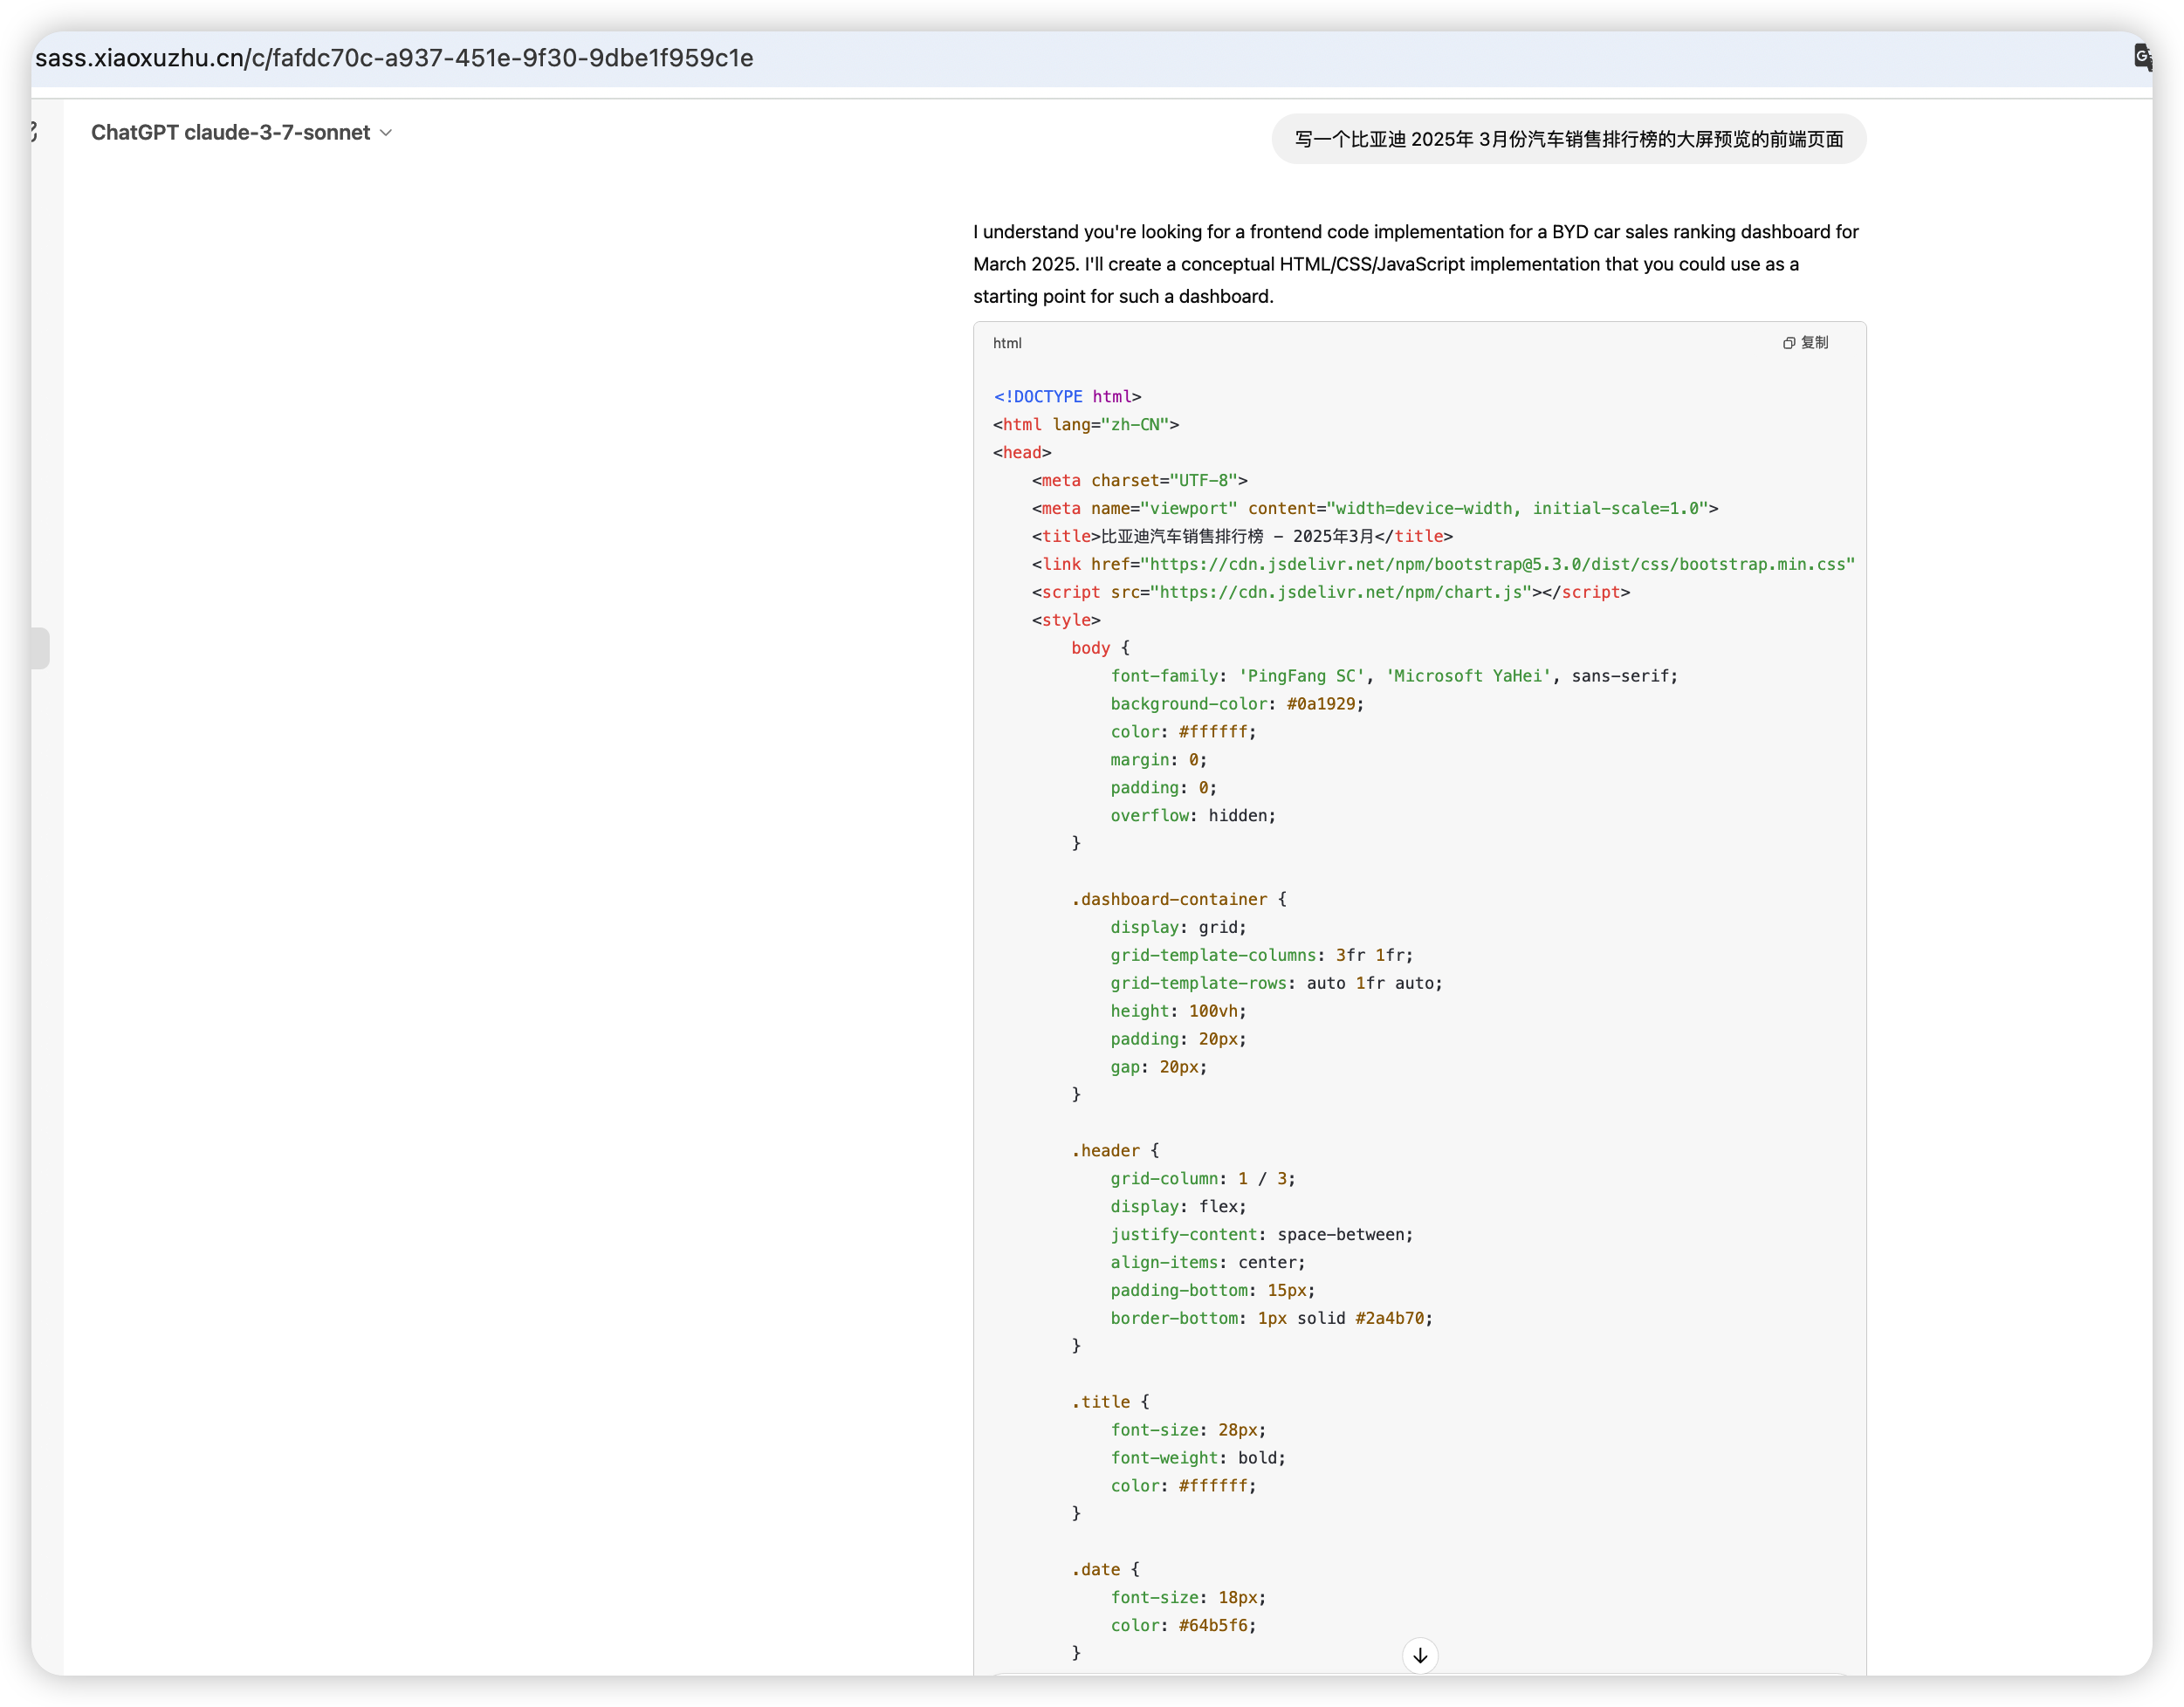Open the ChatGPT claude-3-7-sonnet model menu
The height and width of the screenshot is (1707, 2184).
pos(231,133)
